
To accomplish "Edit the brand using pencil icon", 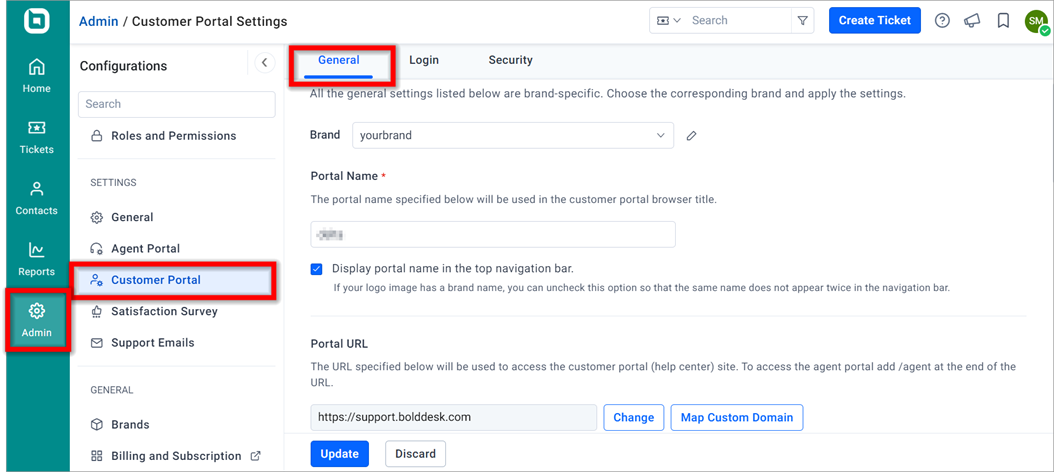I will click(x=691, y=136).
